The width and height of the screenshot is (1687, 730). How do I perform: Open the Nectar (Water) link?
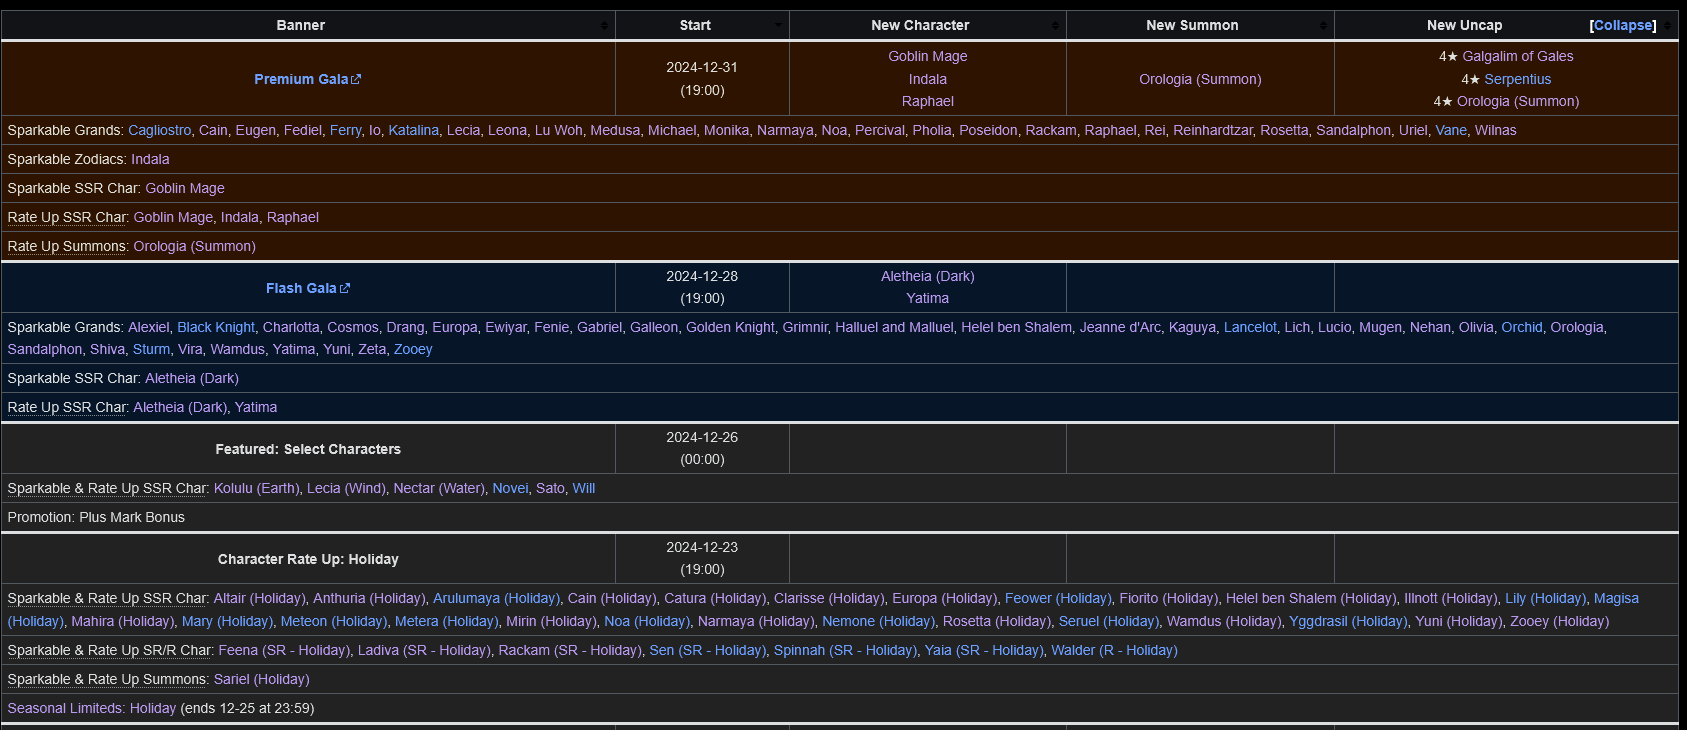pyautogui.click(x=439, y=488)
